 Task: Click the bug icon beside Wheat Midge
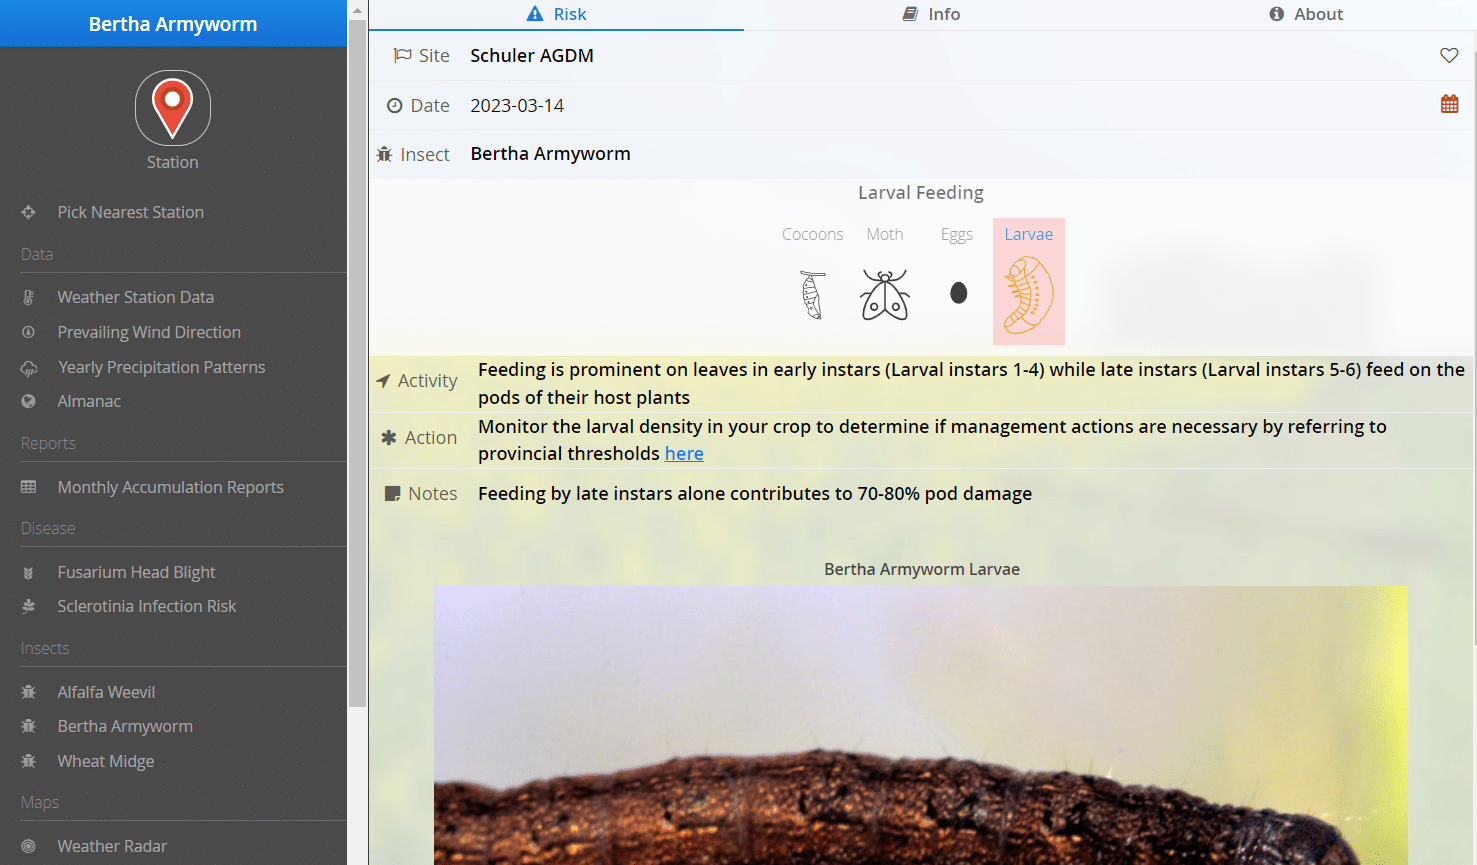[28, 761]
